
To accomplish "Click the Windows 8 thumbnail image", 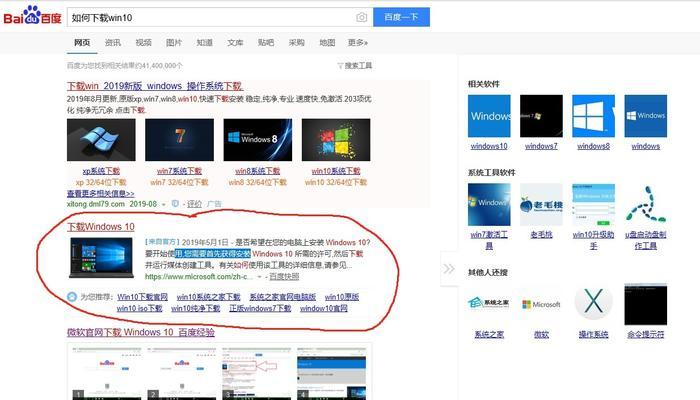I will point(258,140).
